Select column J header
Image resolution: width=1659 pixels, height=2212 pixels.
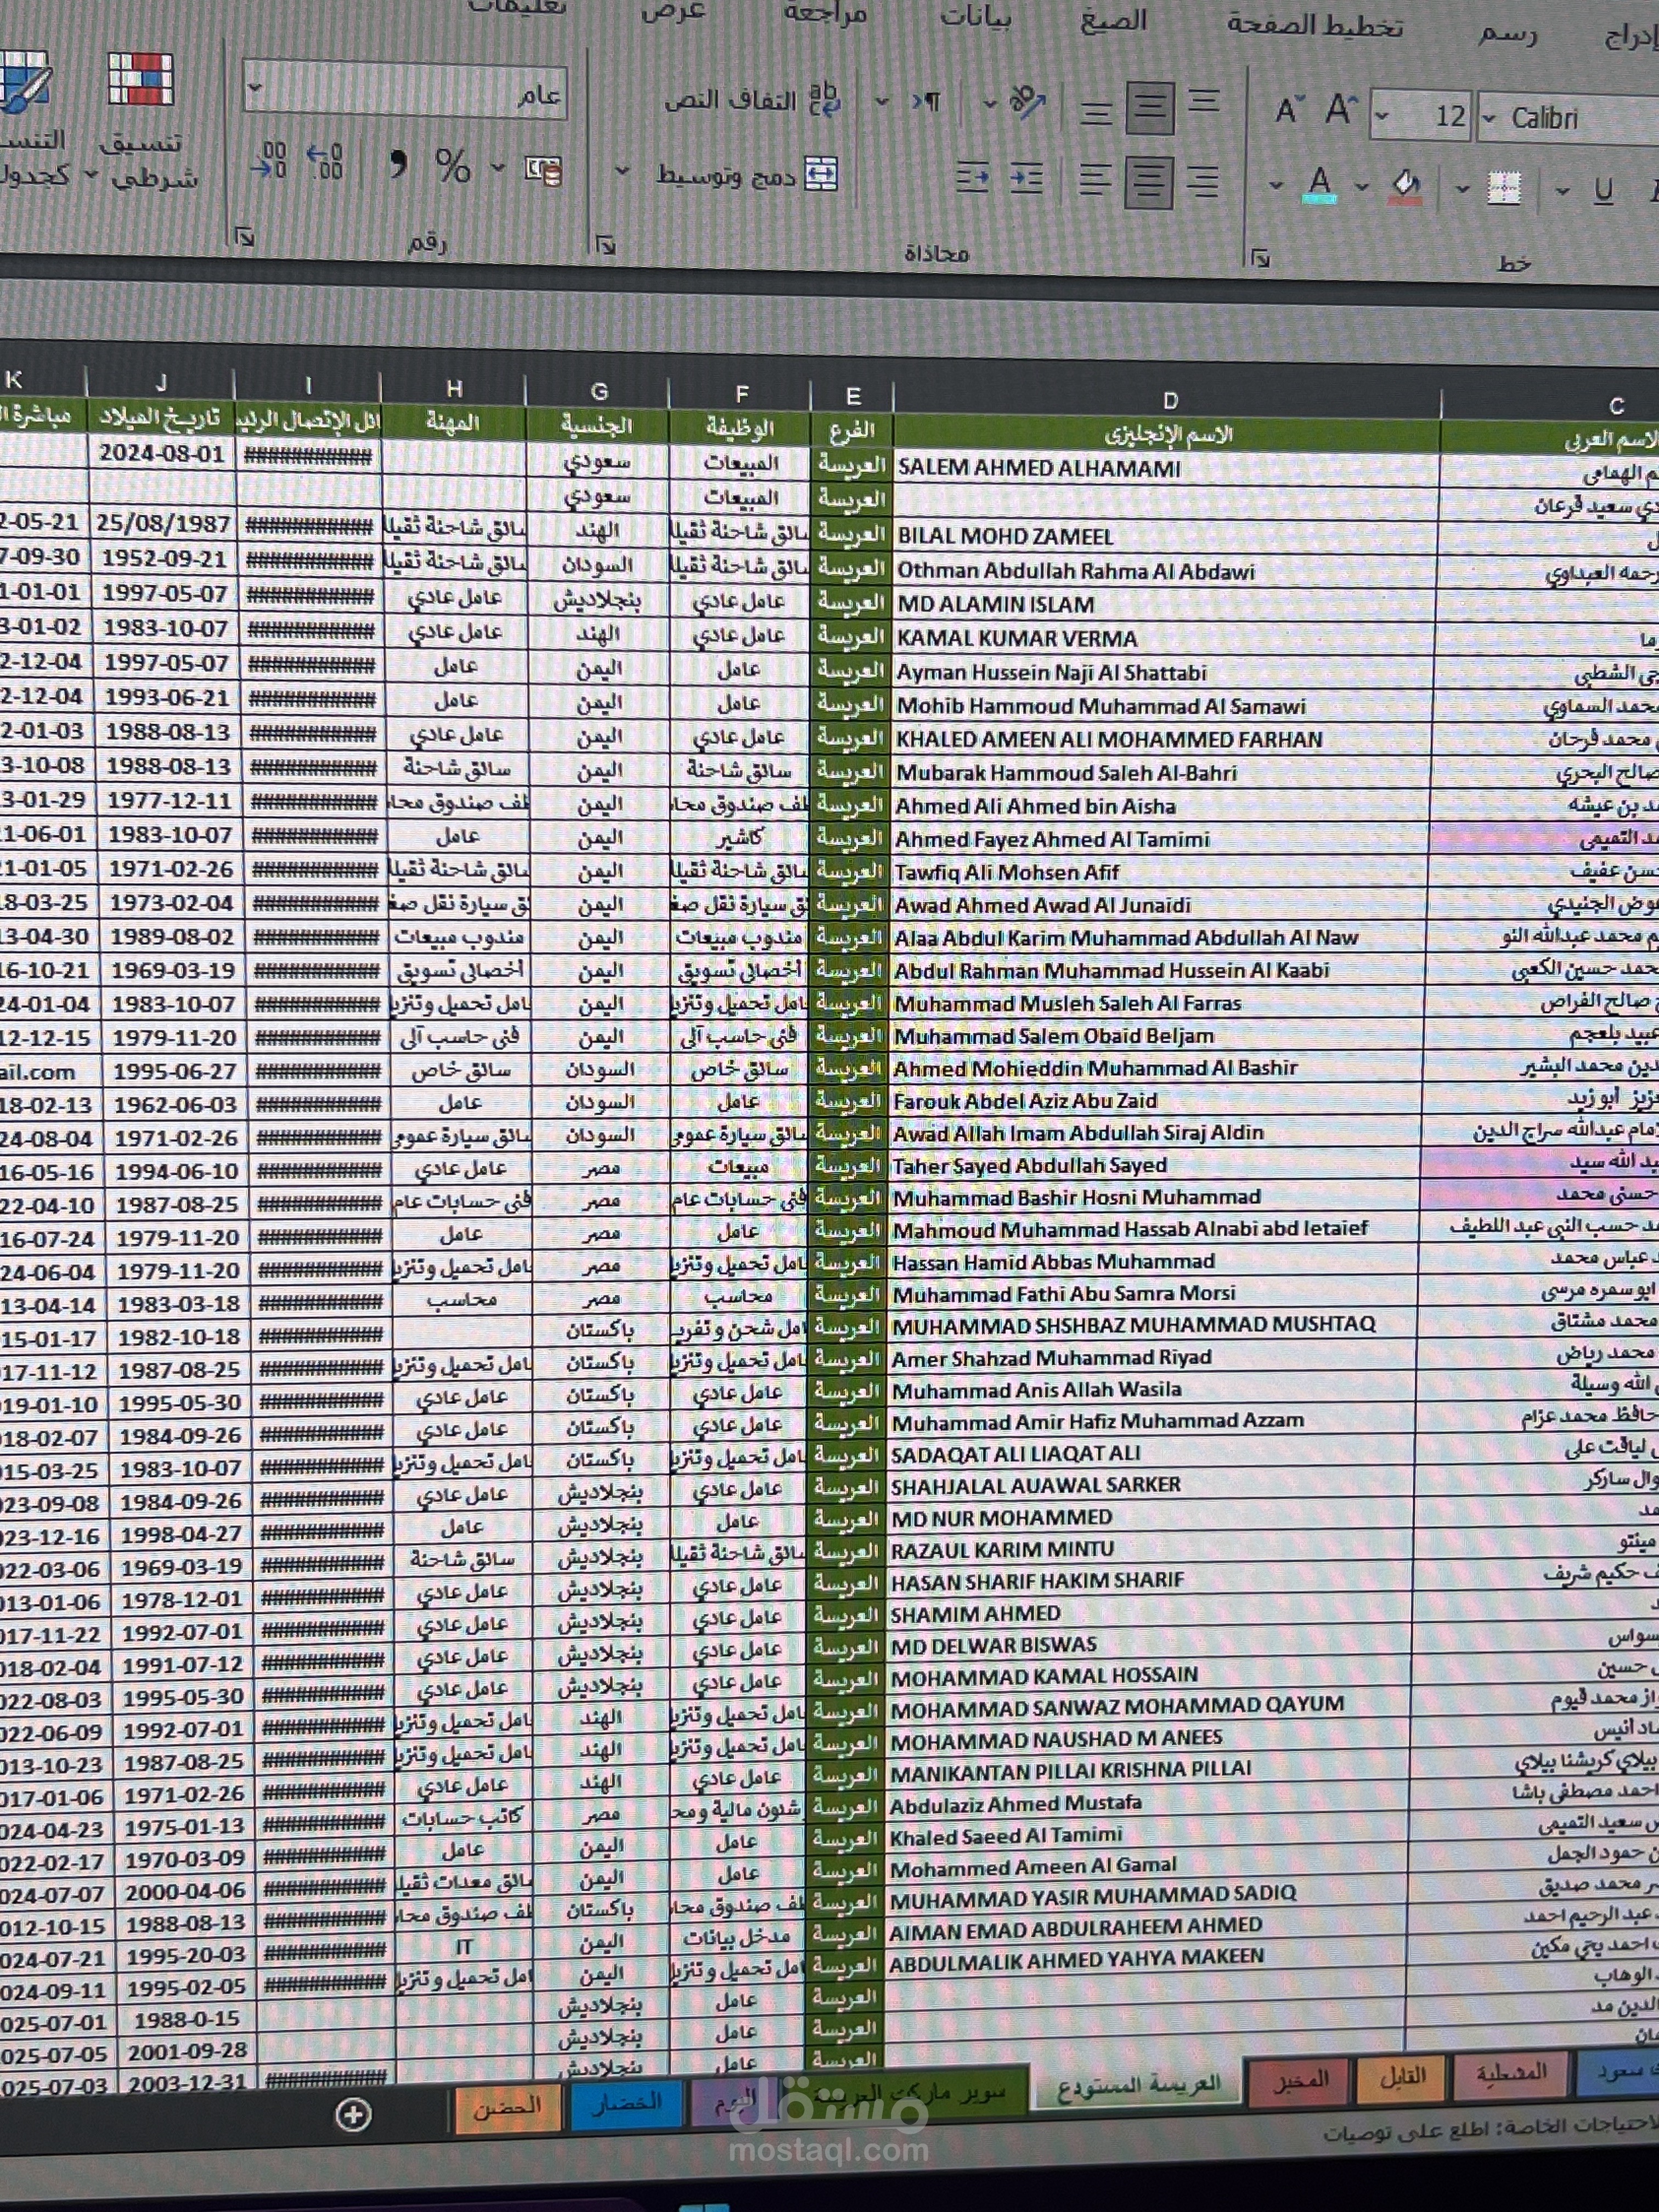tap(161, 383)
